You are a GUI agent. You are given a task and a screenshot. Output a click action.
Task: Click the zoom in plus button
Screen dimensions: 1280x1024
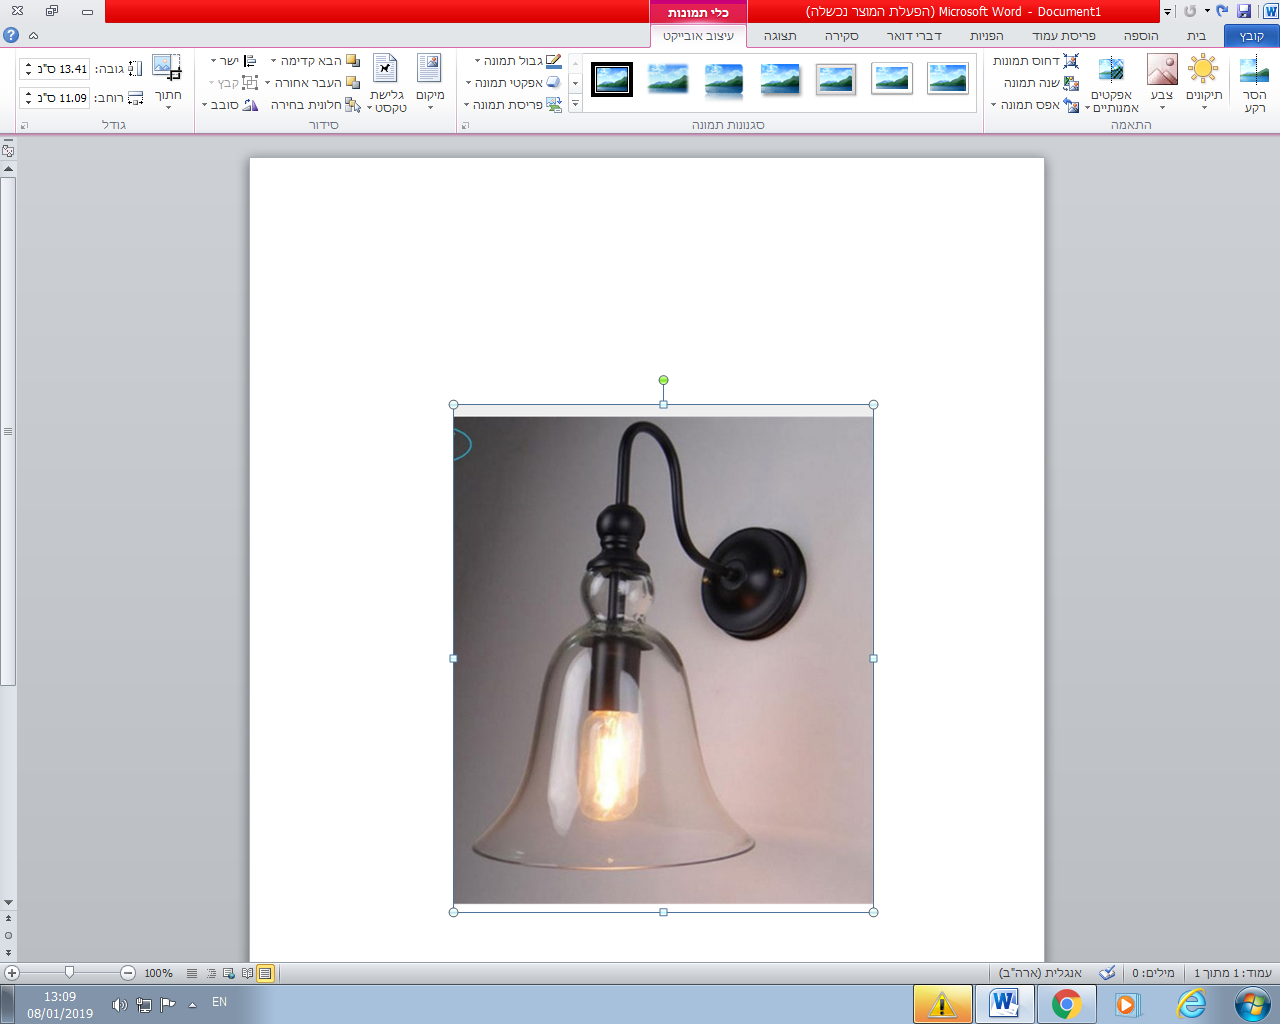[12, 973]
